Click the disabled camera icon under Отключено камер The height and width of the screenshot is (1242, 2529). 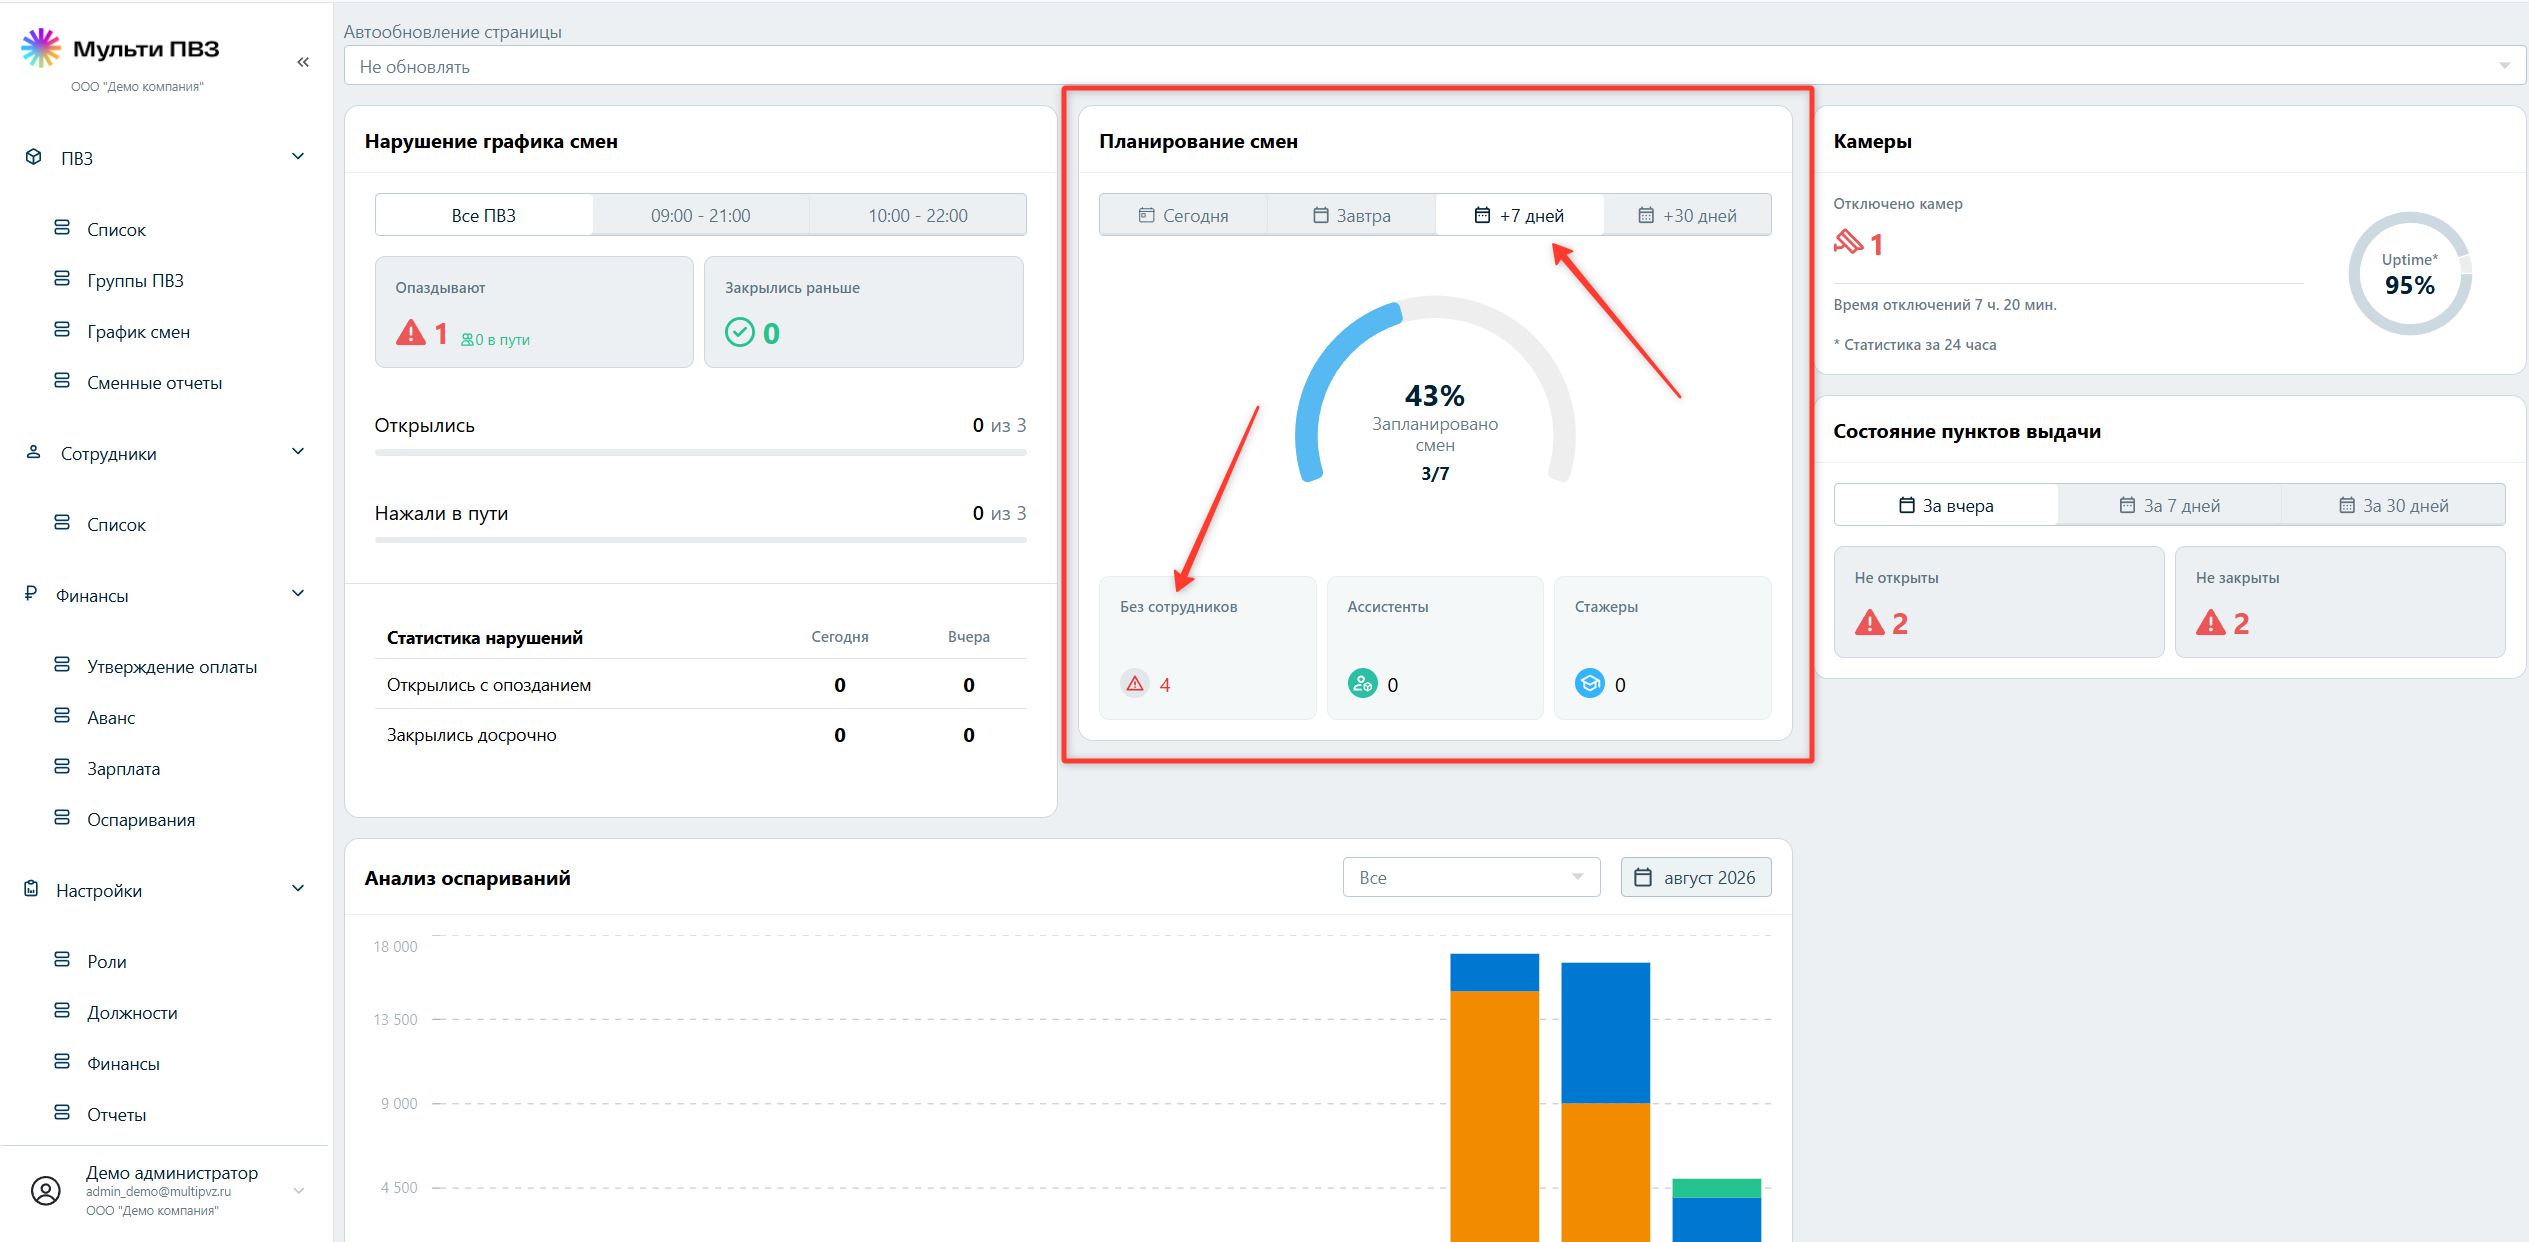[x=1848, y=242]
